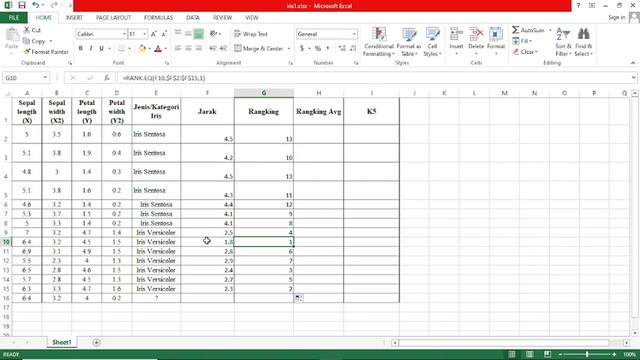Open the Auto Fill Options button

tap(299, 298)
